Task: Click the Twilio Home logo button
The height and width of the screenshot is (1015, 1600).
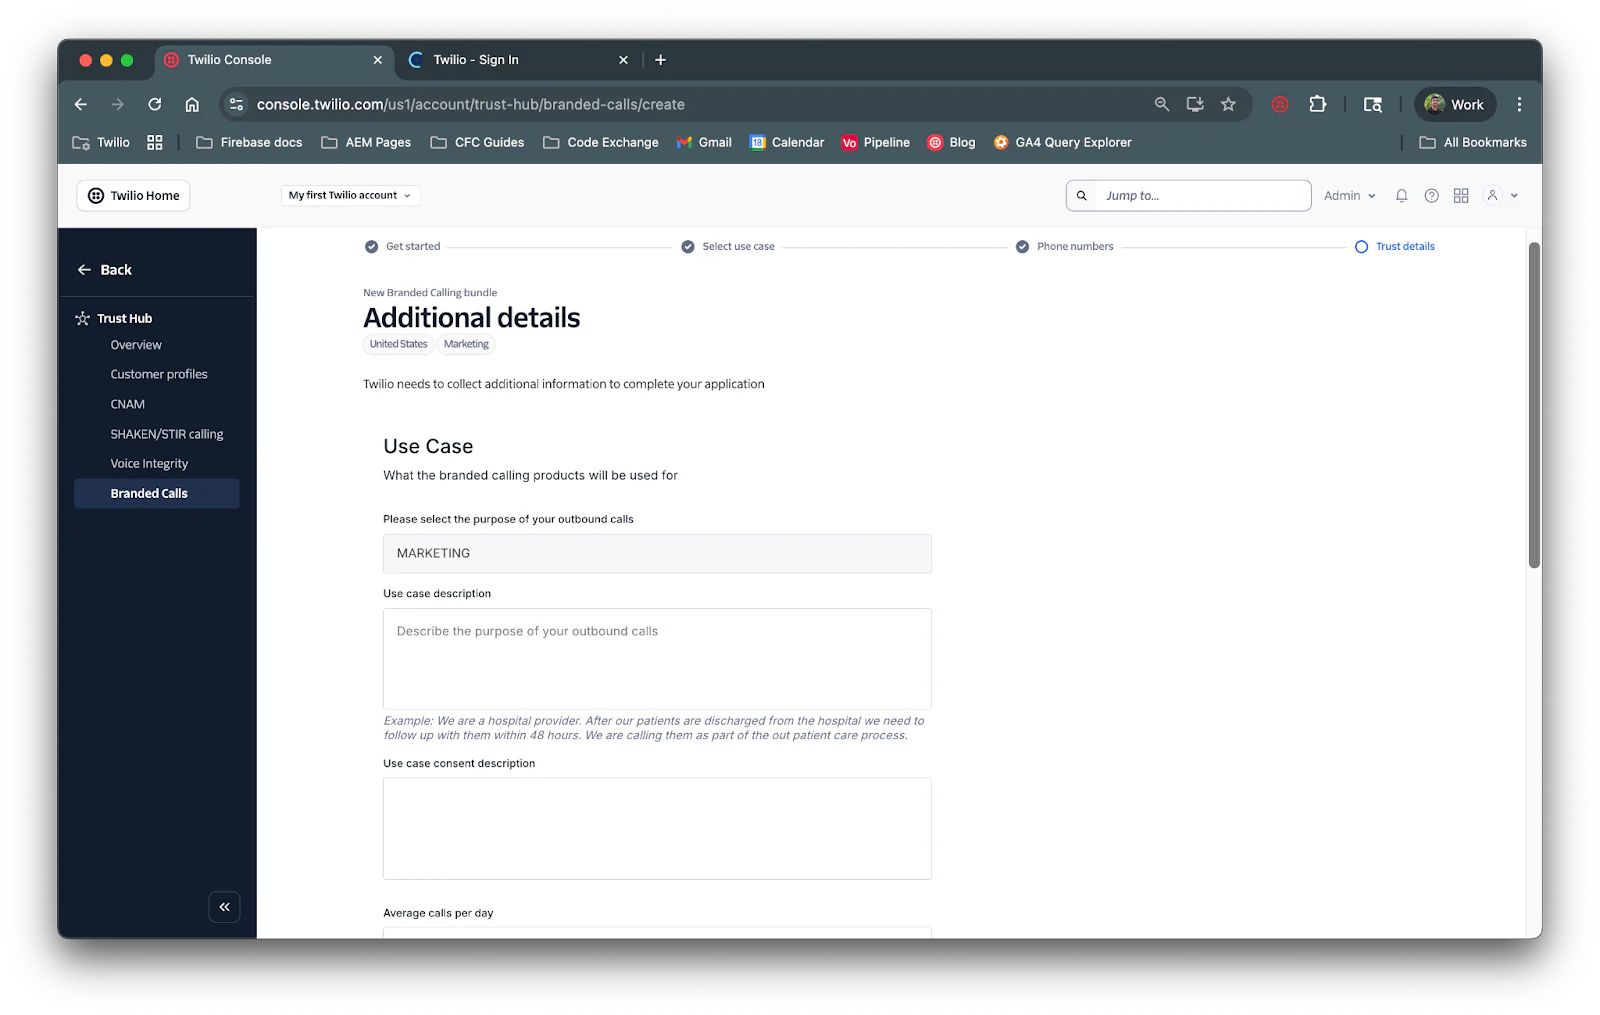Action: pyautogui.click(x=132, y=195)
